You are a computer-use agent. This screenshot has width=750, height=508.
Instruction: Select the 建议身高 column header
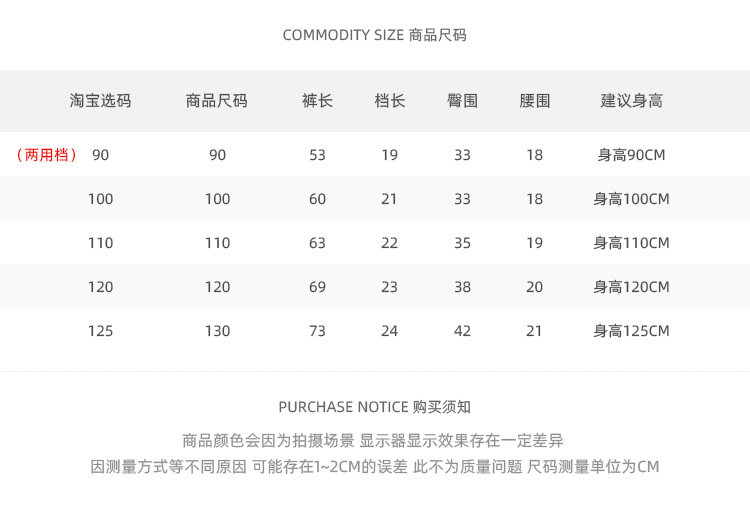pos(631,101)
